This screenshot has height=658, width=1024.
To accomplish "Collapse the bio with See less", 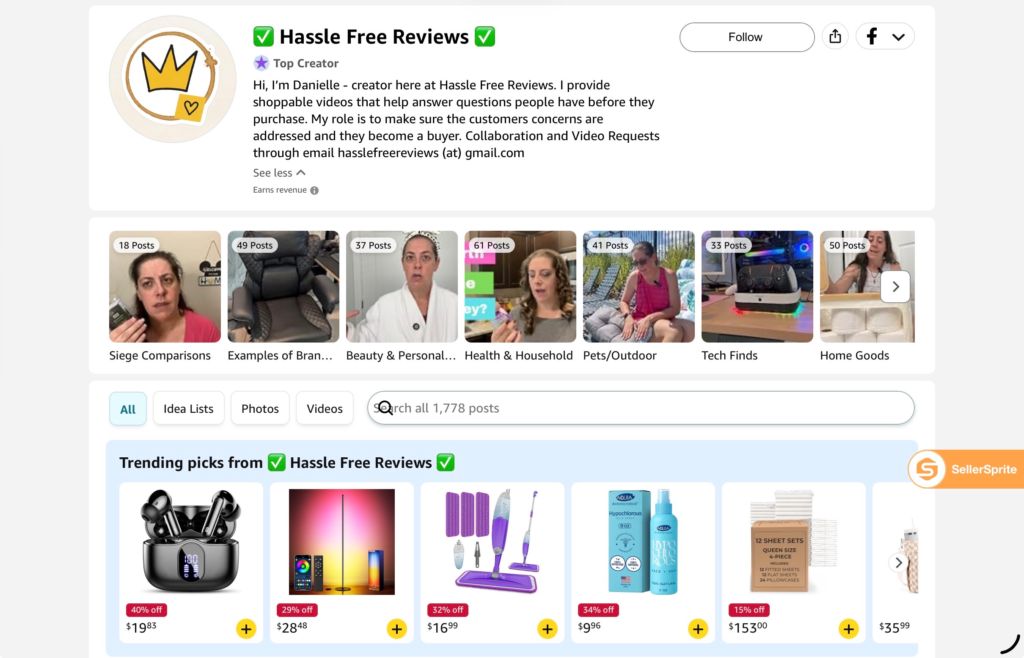I will point(279,173).
